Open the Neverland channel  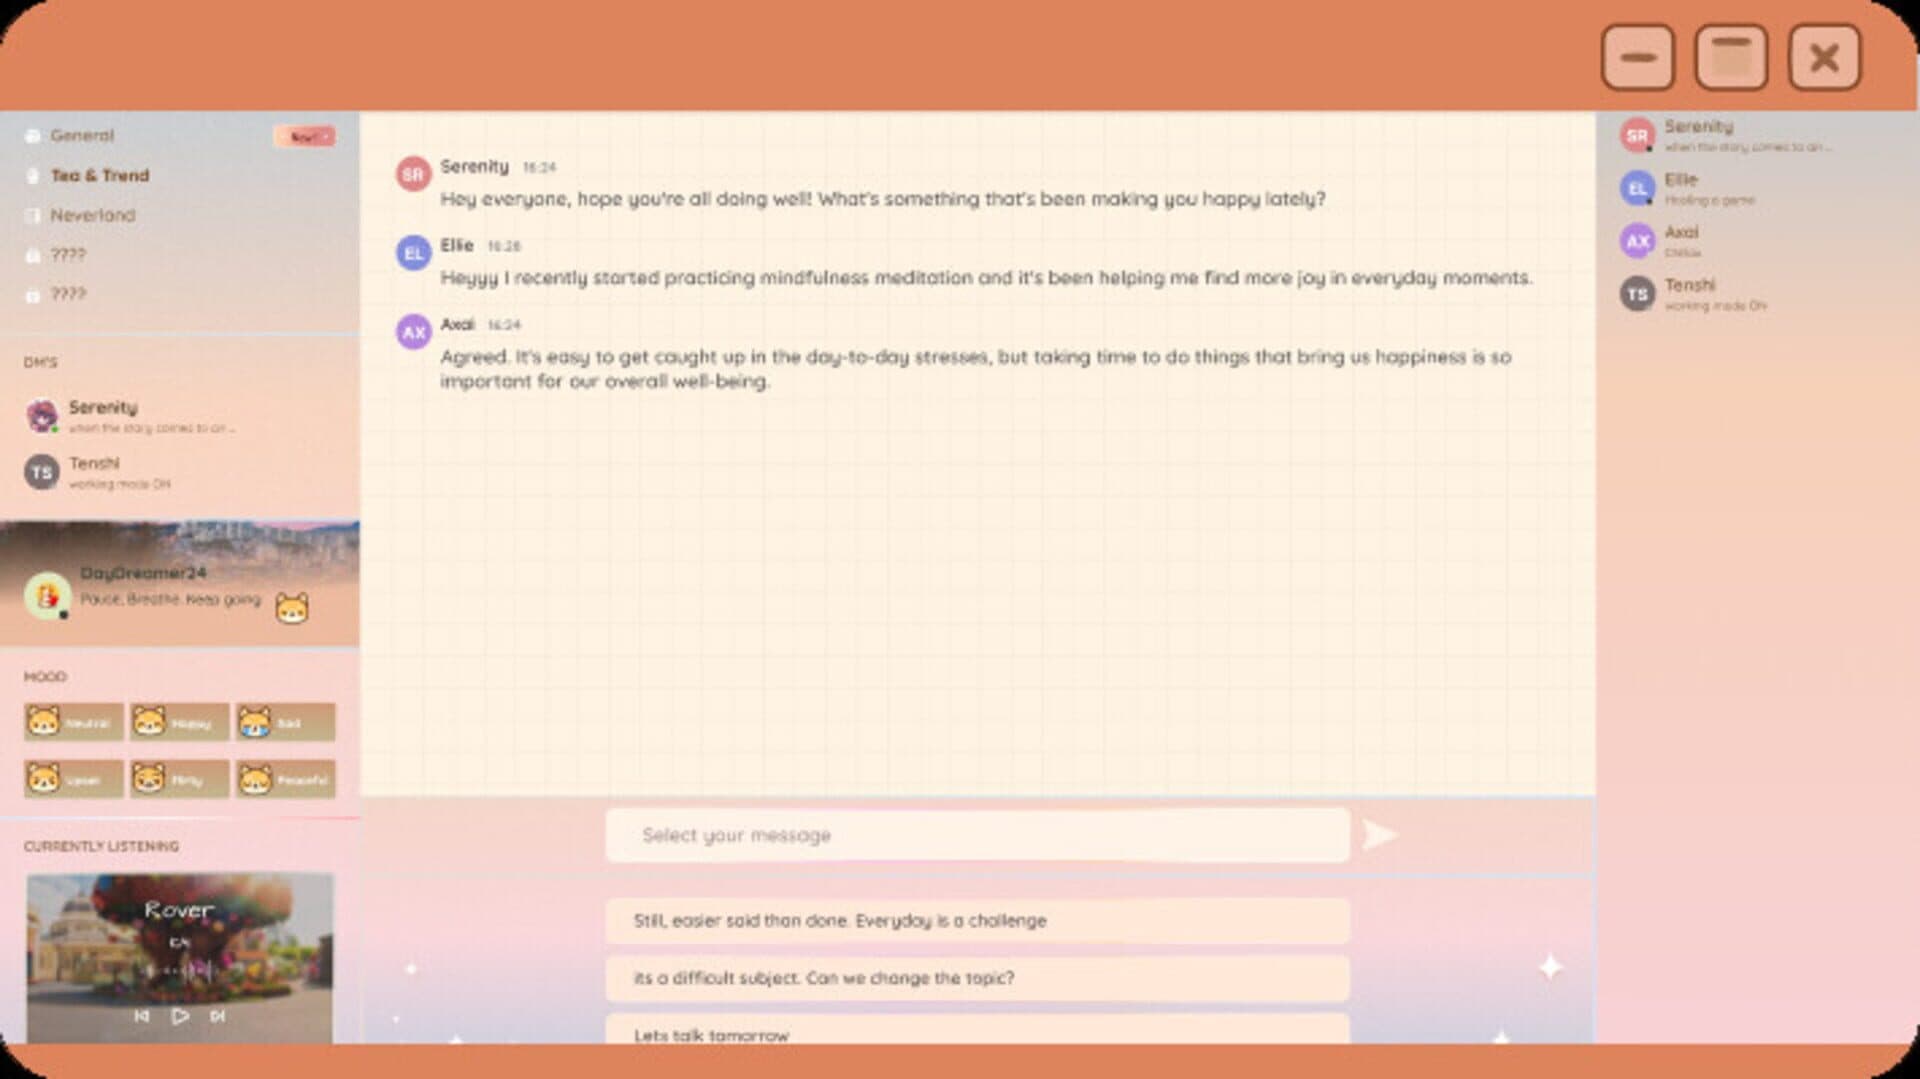pyautogui.click(x=92, y=215)
